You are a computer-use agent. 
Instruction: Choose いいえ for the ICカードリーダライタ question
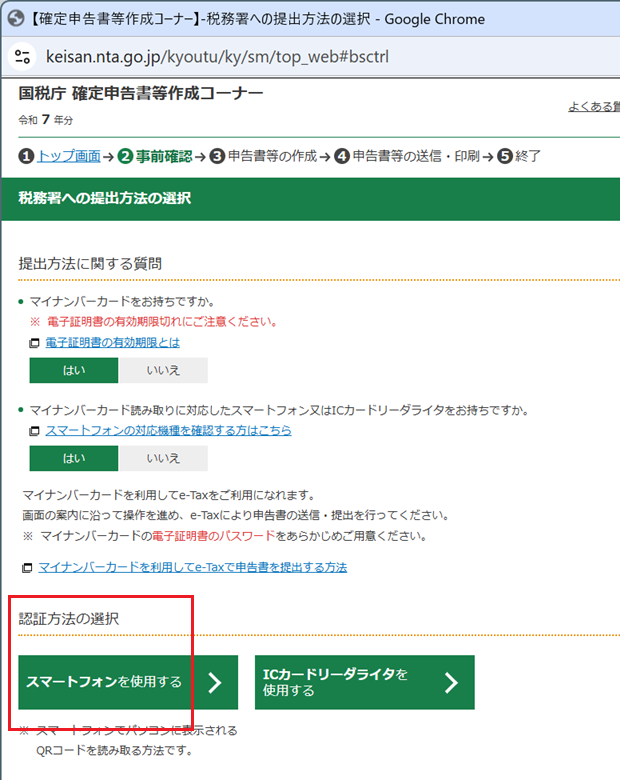click(163, 458)
